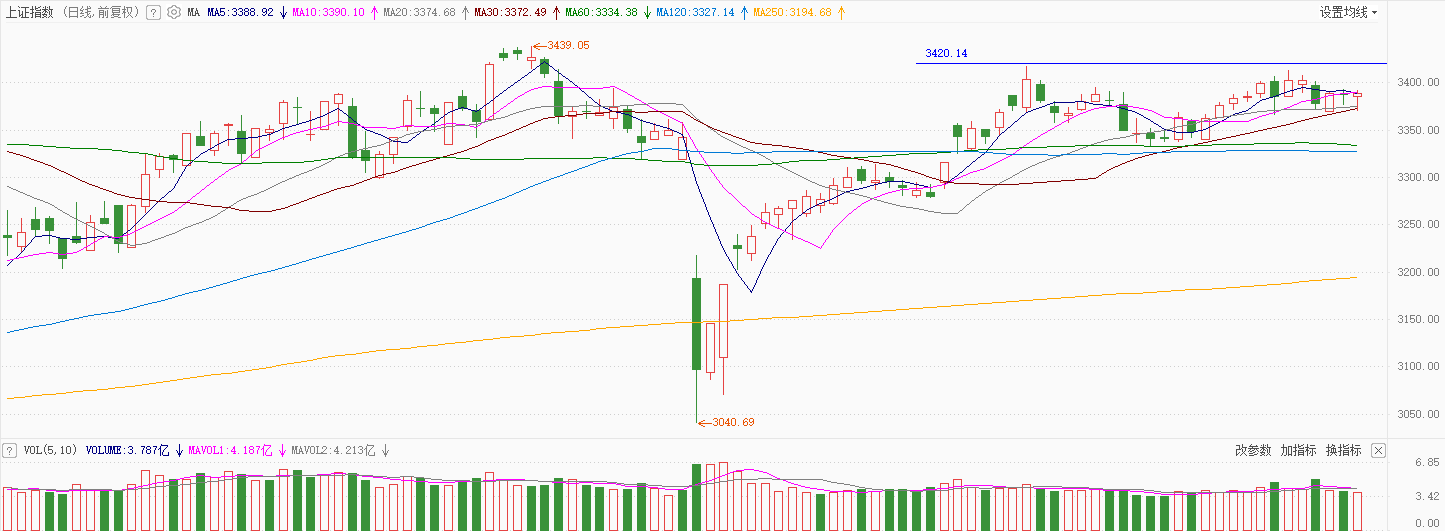This screenshot has height=531, width=1445.
Task: Open the help icon beside 上证指数 title
Action: (152, 13)
